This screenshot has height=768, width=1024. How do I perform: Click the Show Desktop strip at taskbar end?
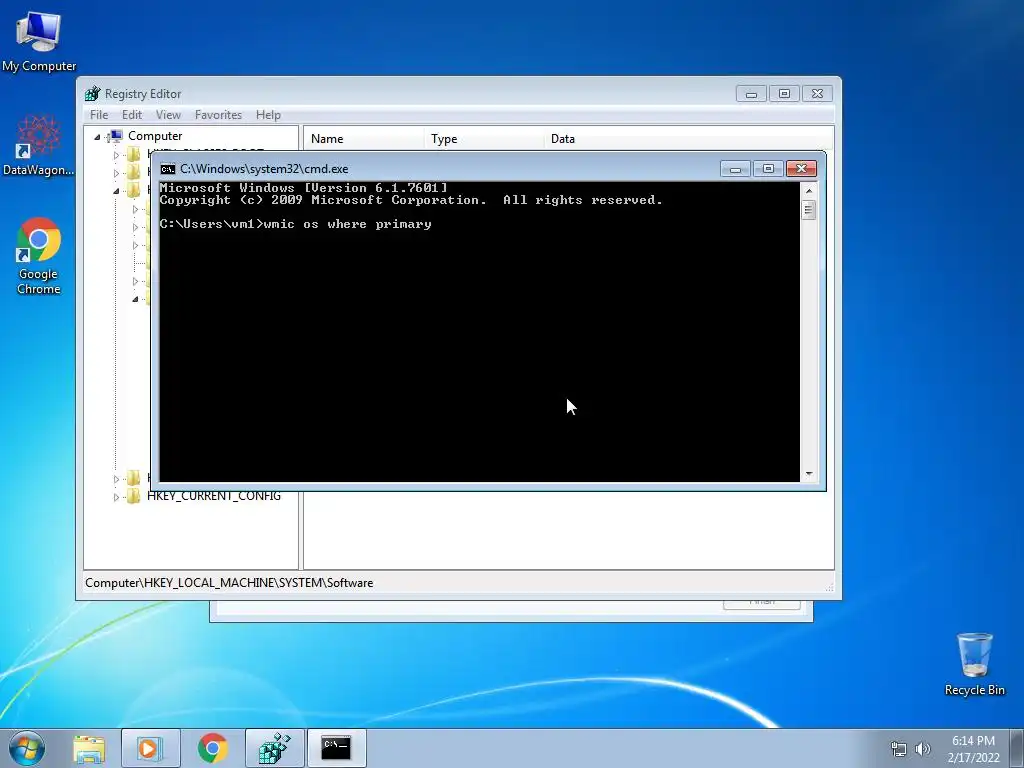point(1017,749)
